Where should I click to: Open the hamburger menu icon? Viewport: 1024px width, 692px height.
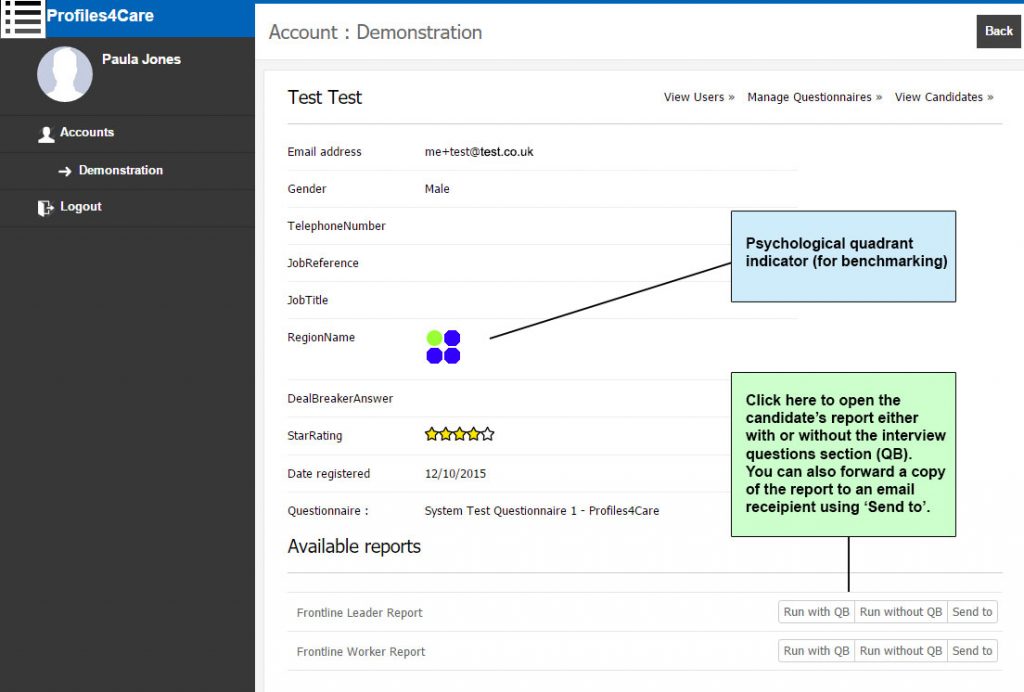pyautogui.click(x=23, y=18)
